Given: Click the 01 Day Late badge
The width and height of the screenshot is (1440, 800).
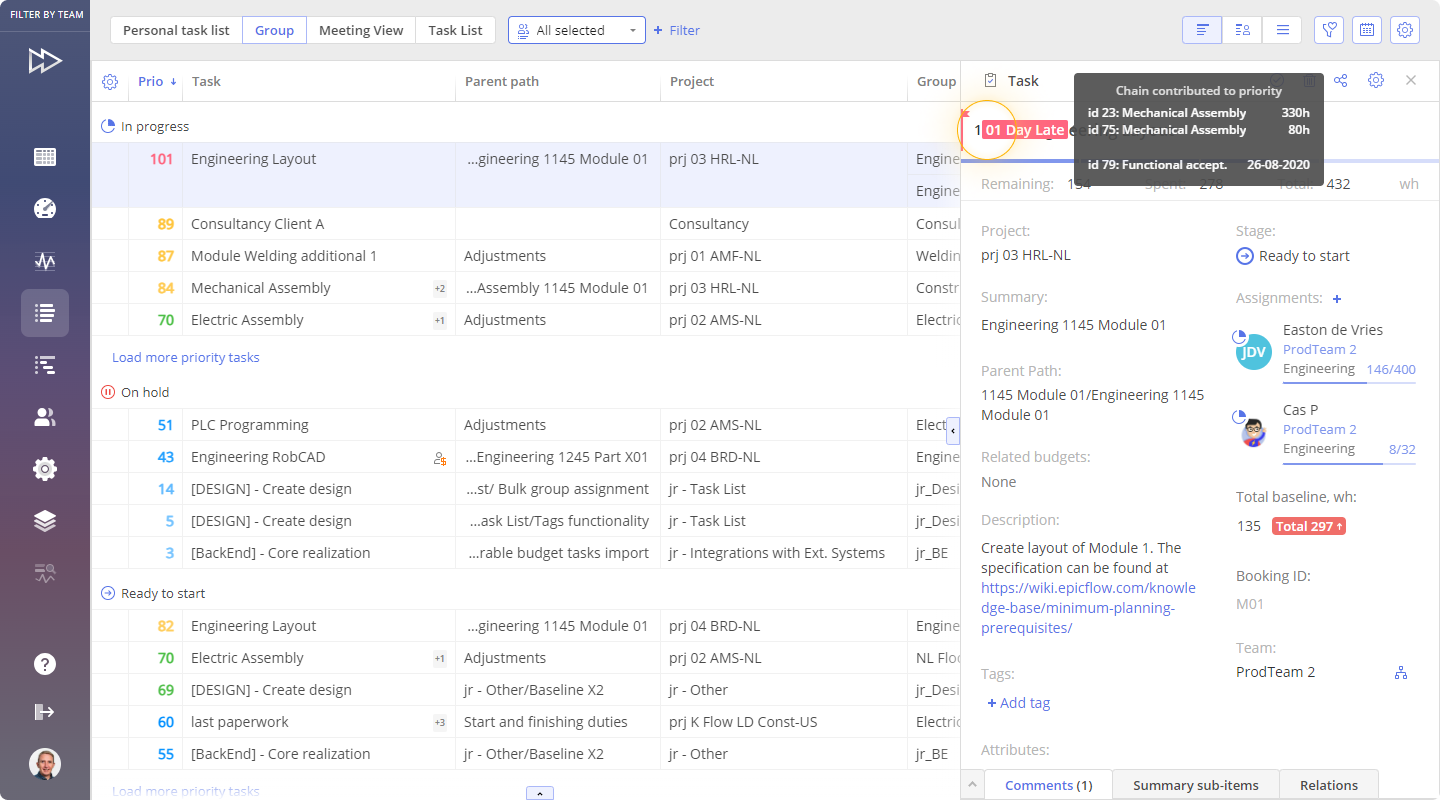Looking at the screenshot, I should point(1024,130).
